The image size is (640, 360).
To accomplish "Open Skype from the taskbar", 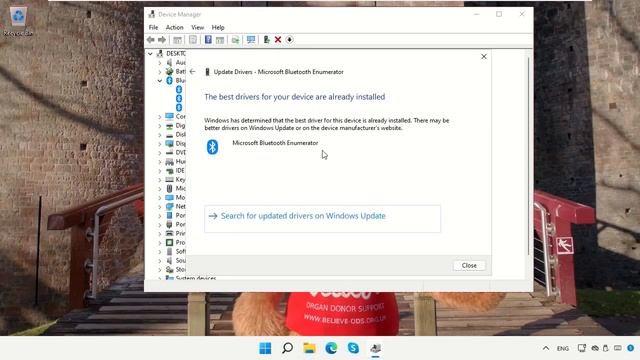I will point(353,348).
